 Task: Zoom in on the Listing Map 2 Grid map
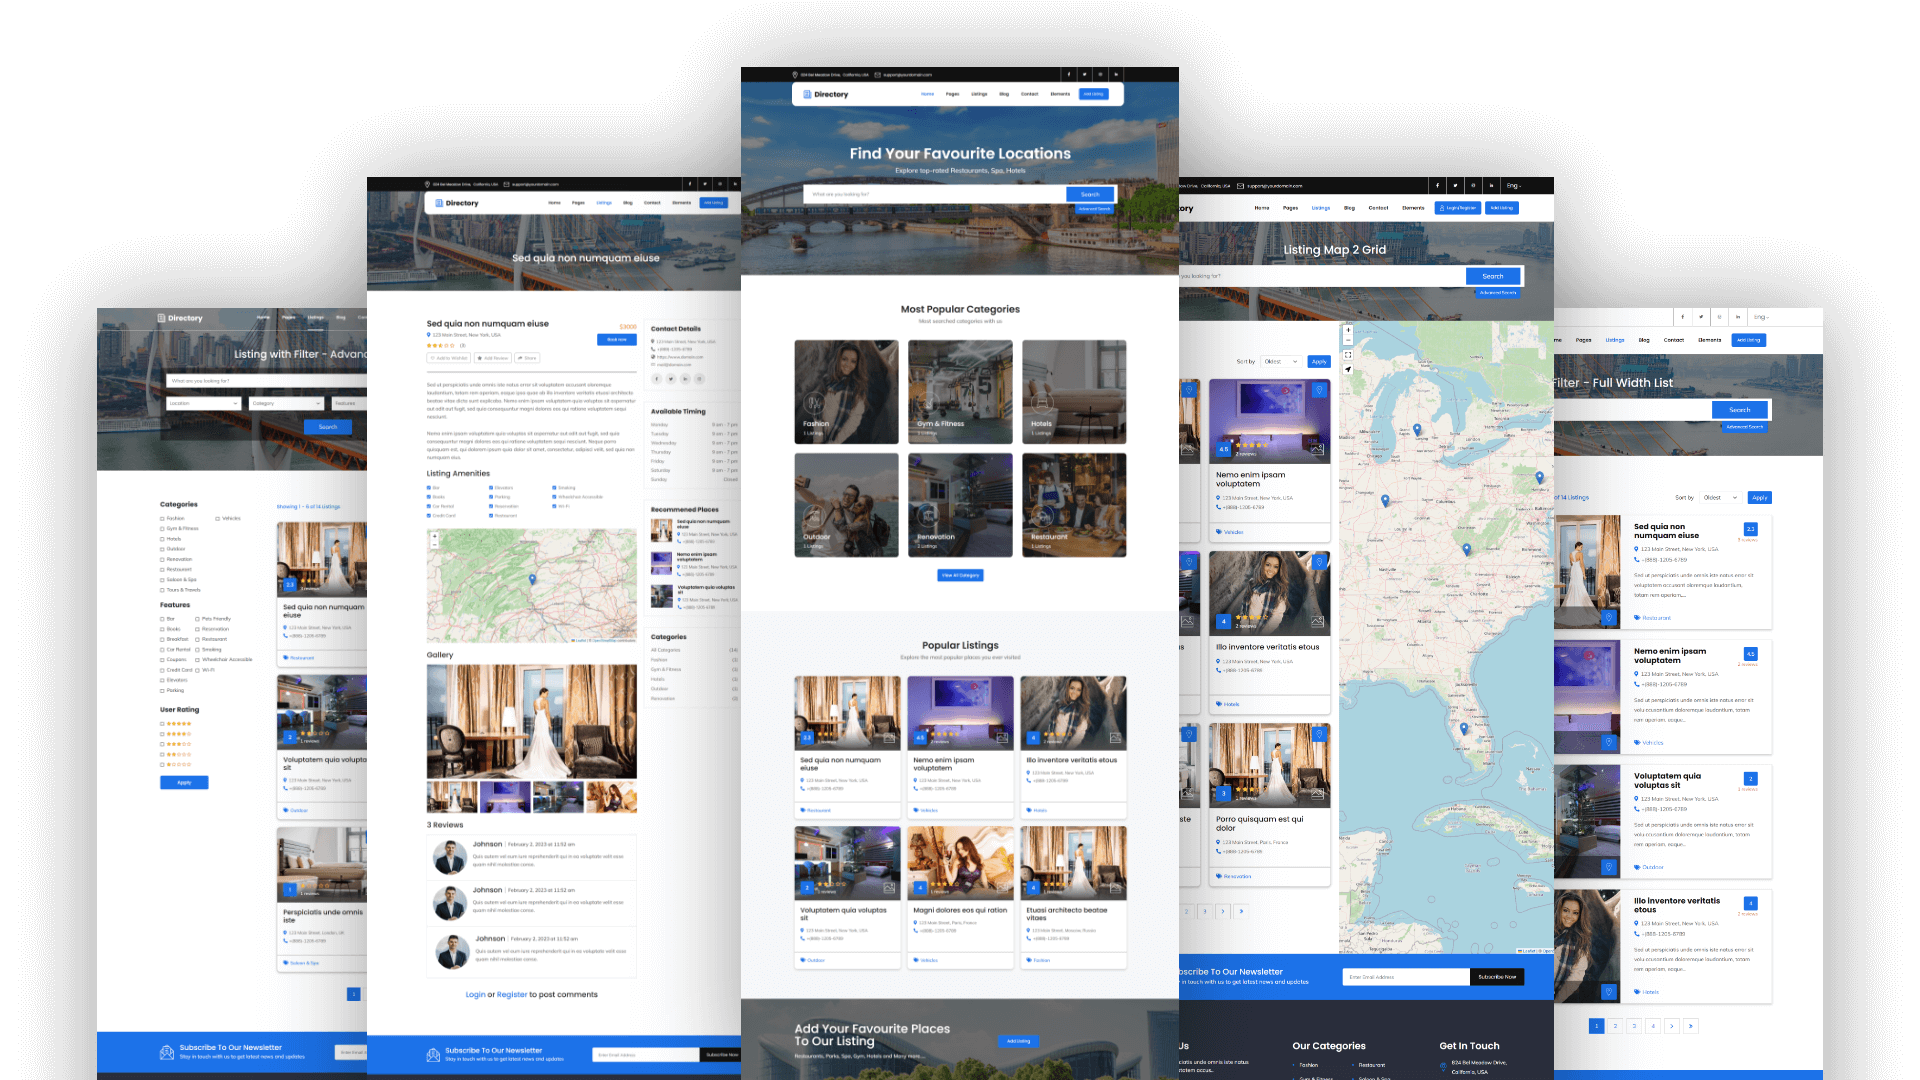pos(1348,330)
